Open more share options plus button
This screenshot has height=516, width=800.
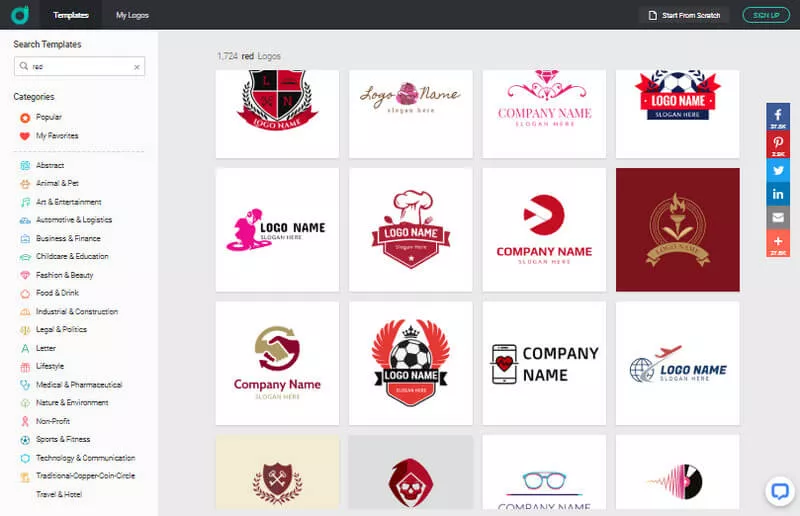[778, 243]
